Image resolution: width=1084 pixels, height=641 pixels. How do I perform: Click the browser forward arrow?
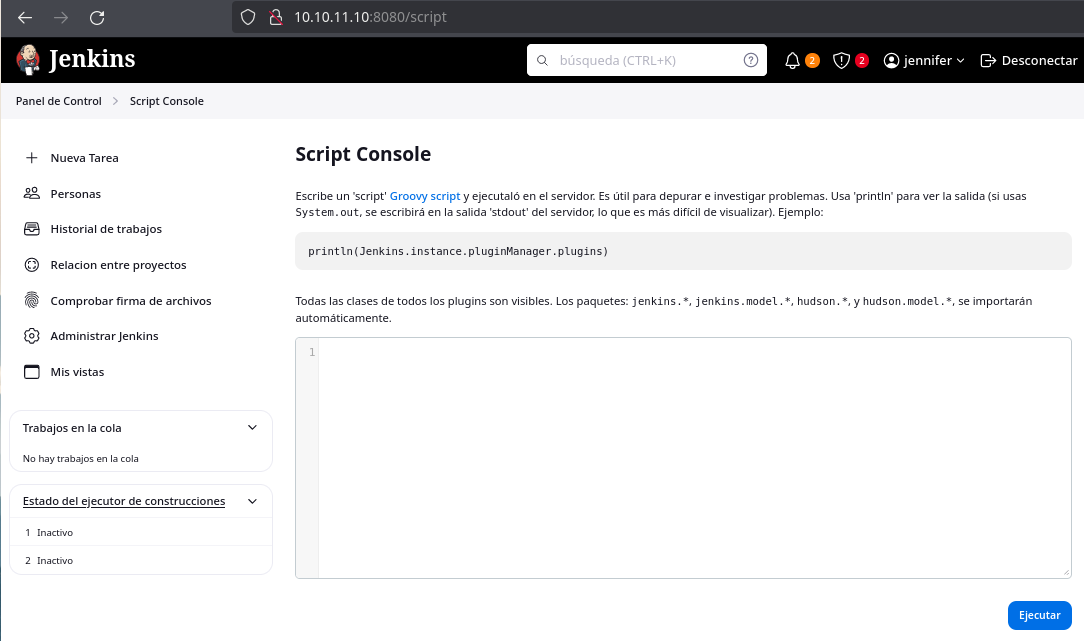(61, 17)
